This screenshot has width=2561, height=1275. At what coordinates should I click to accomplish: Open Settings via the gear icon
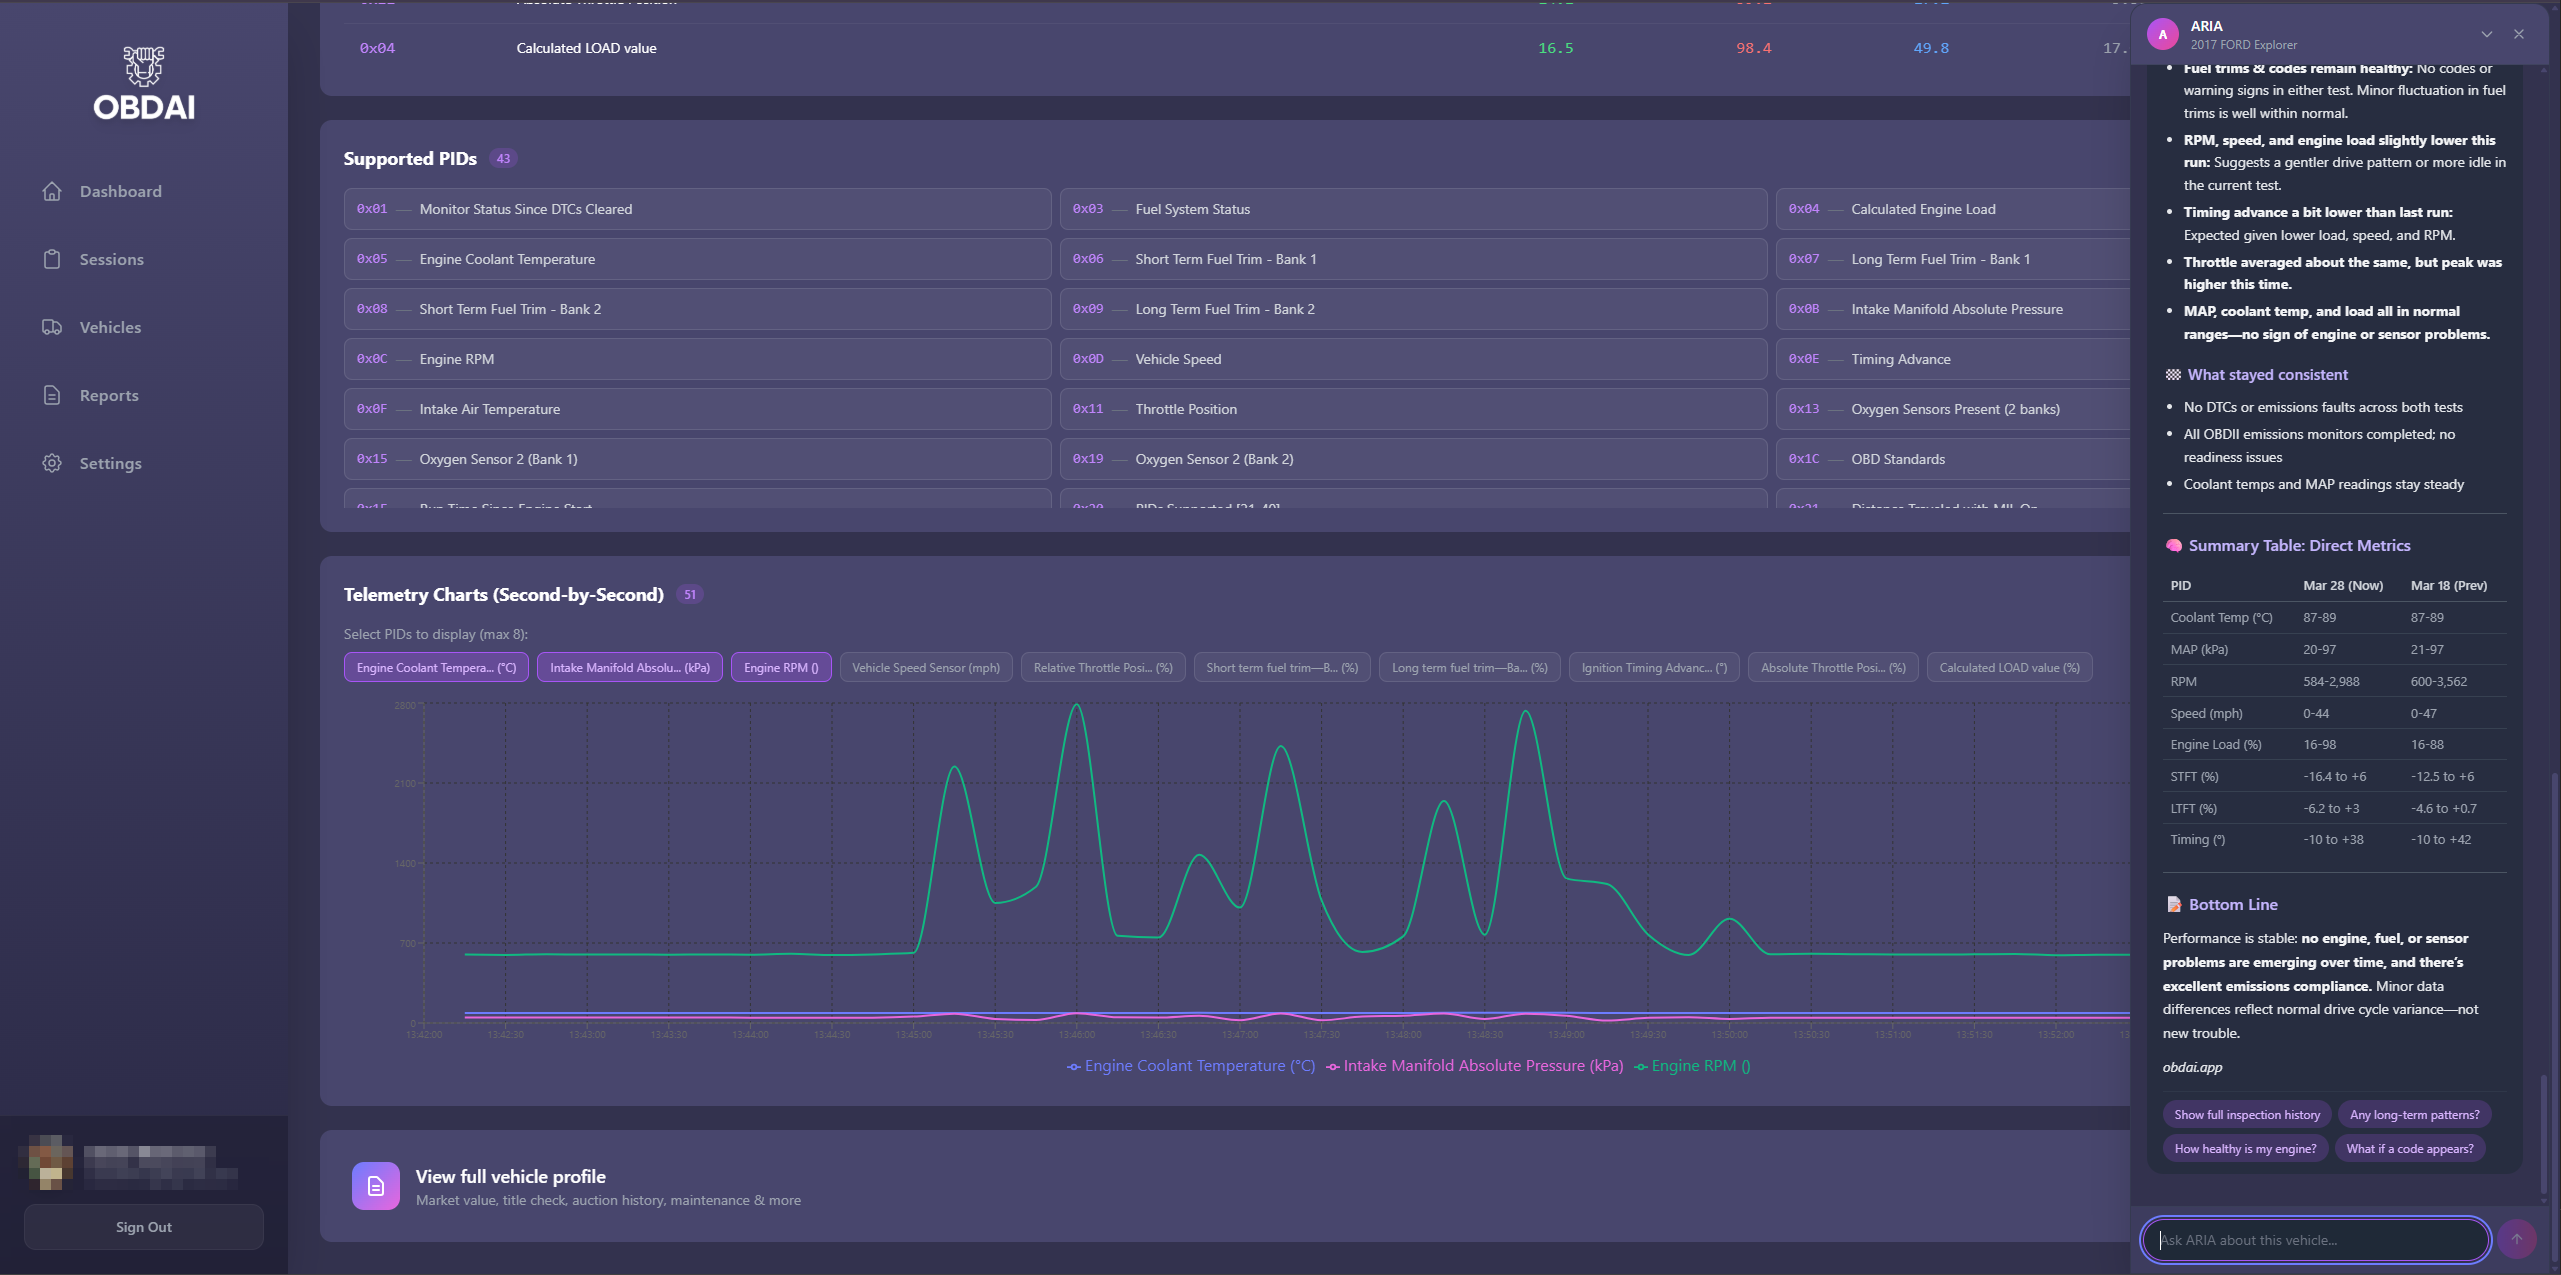pyautogui.click(x=52, y=463)
